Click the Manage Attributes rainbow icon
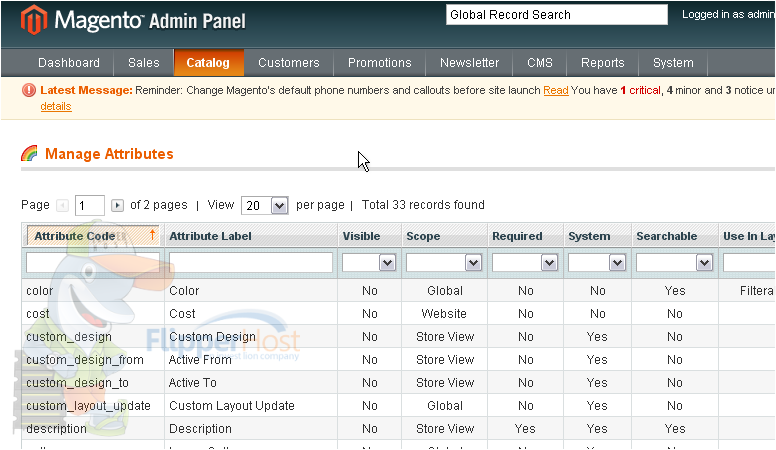 click(x=29, y=153)
